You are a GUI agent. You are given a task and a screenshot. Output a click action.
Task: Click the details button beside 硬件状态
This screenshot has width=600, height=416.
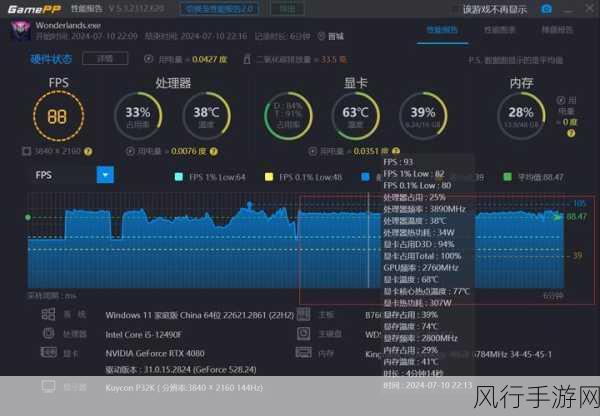click(105, 59)
